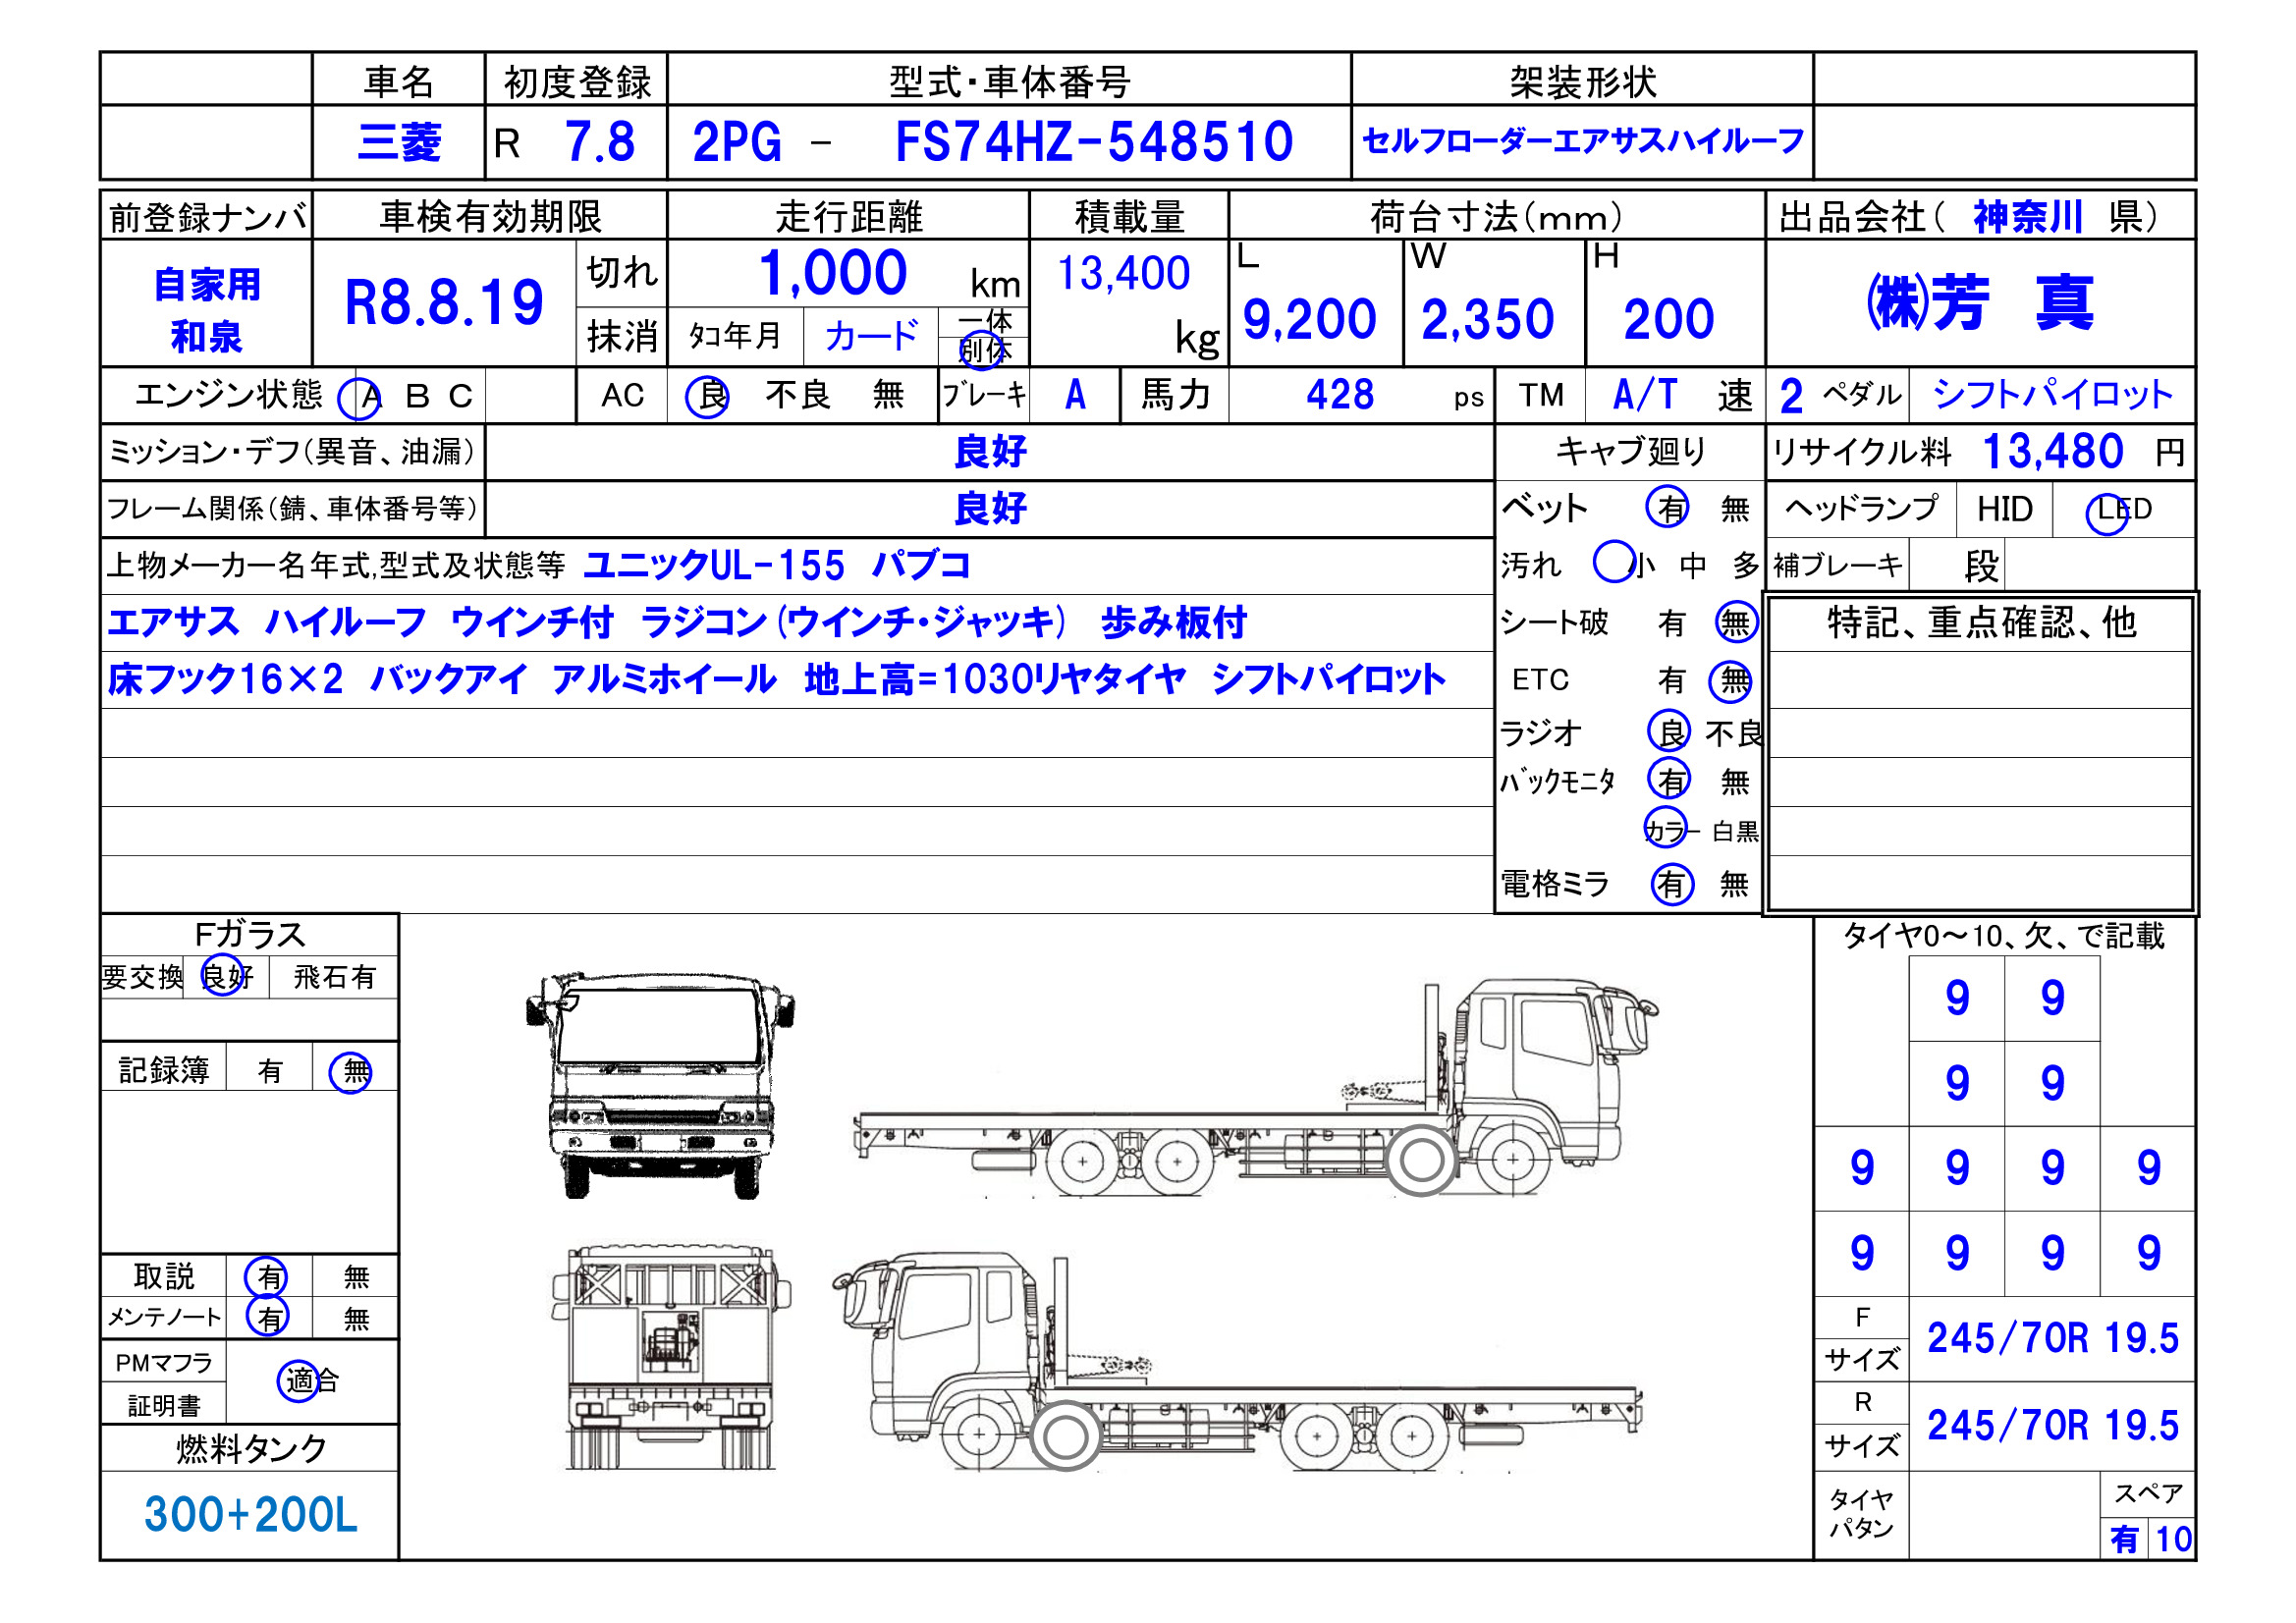Image resolution: width=2296 pixels, height=1623 pixels.
Task: Click the circled 無 for ETC
Action: [1732, 681]
